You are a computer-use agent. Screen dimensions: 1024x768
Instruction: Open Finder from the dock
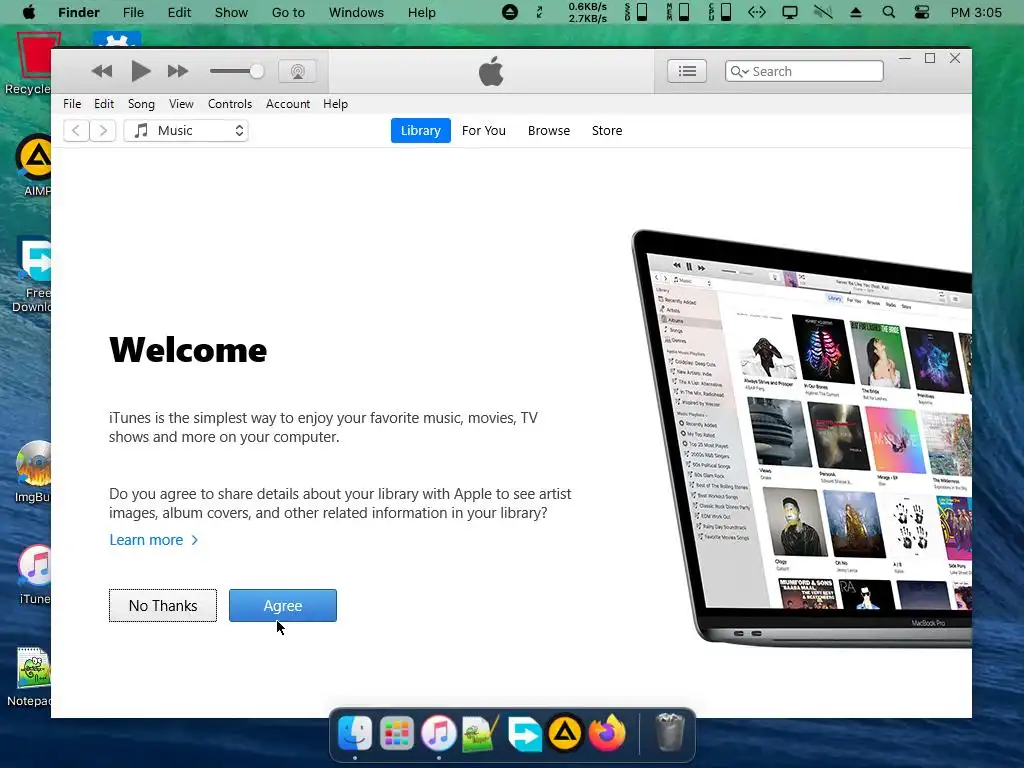[355, 733]
